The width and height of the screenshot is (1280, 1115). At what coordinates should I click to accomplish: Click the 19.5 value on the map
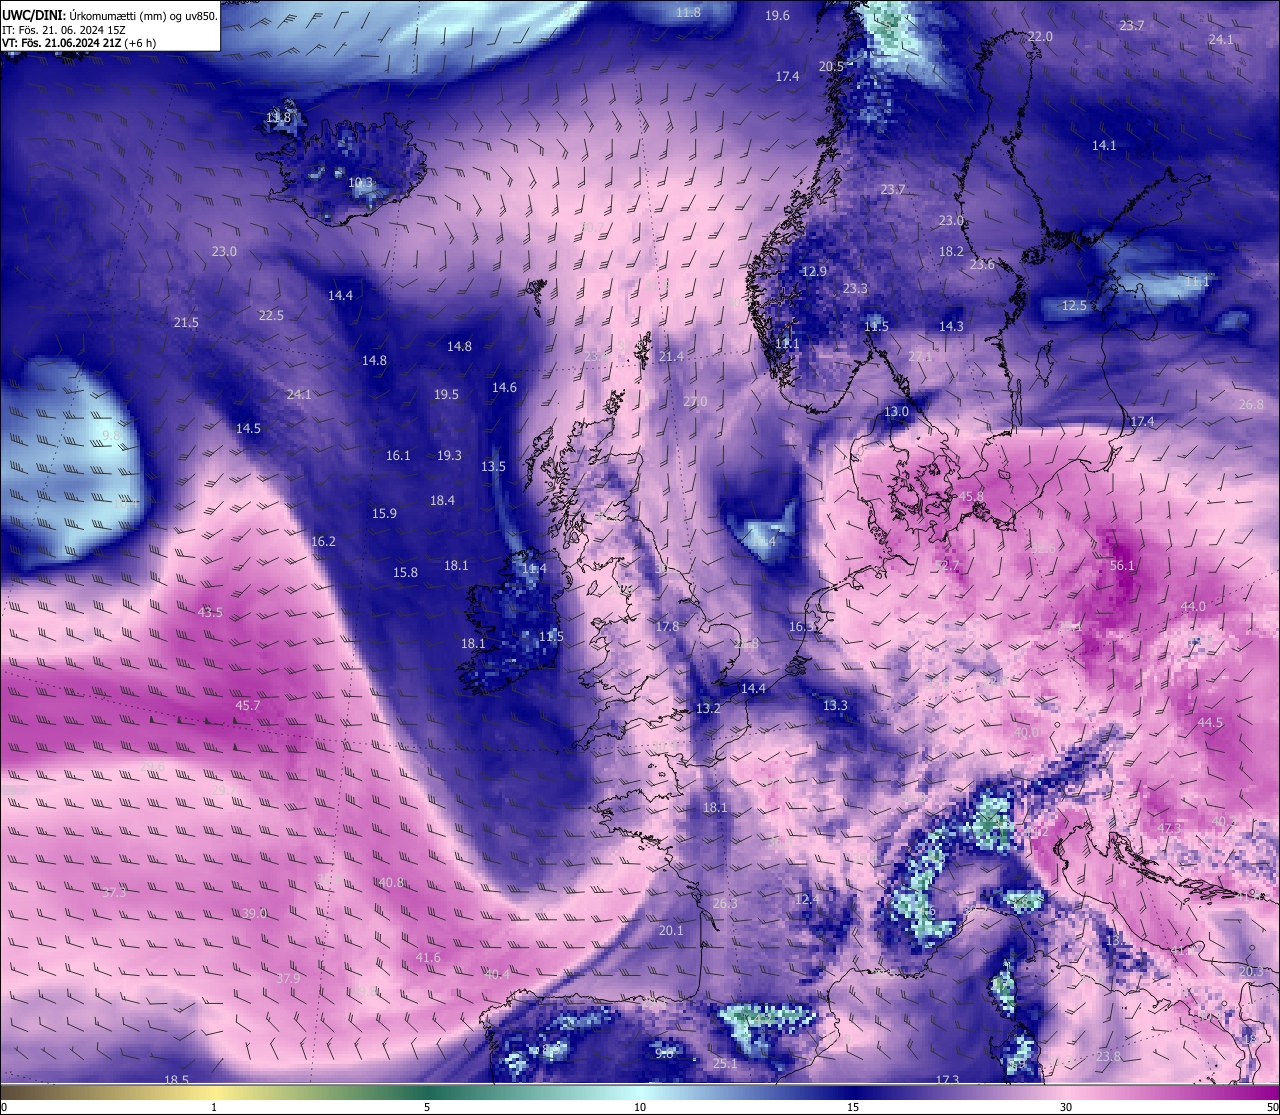pyautogui.click(x=446, y=395)
